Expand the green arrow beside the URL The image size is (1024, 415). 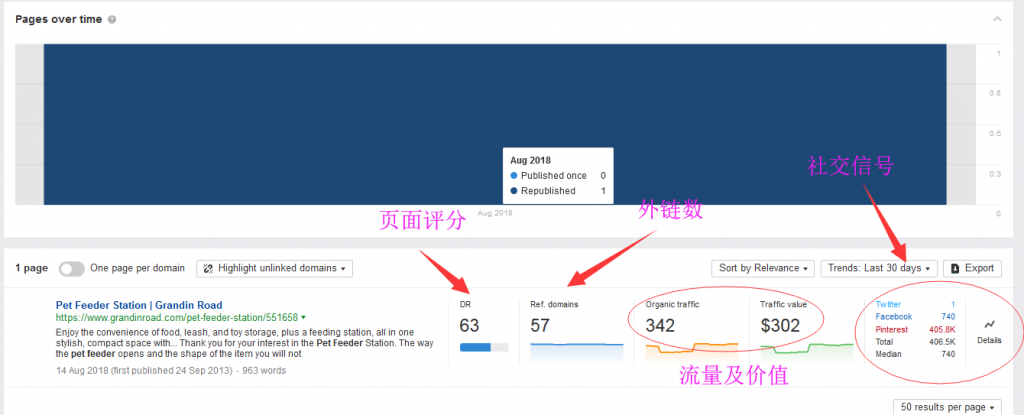coord(303,318)
